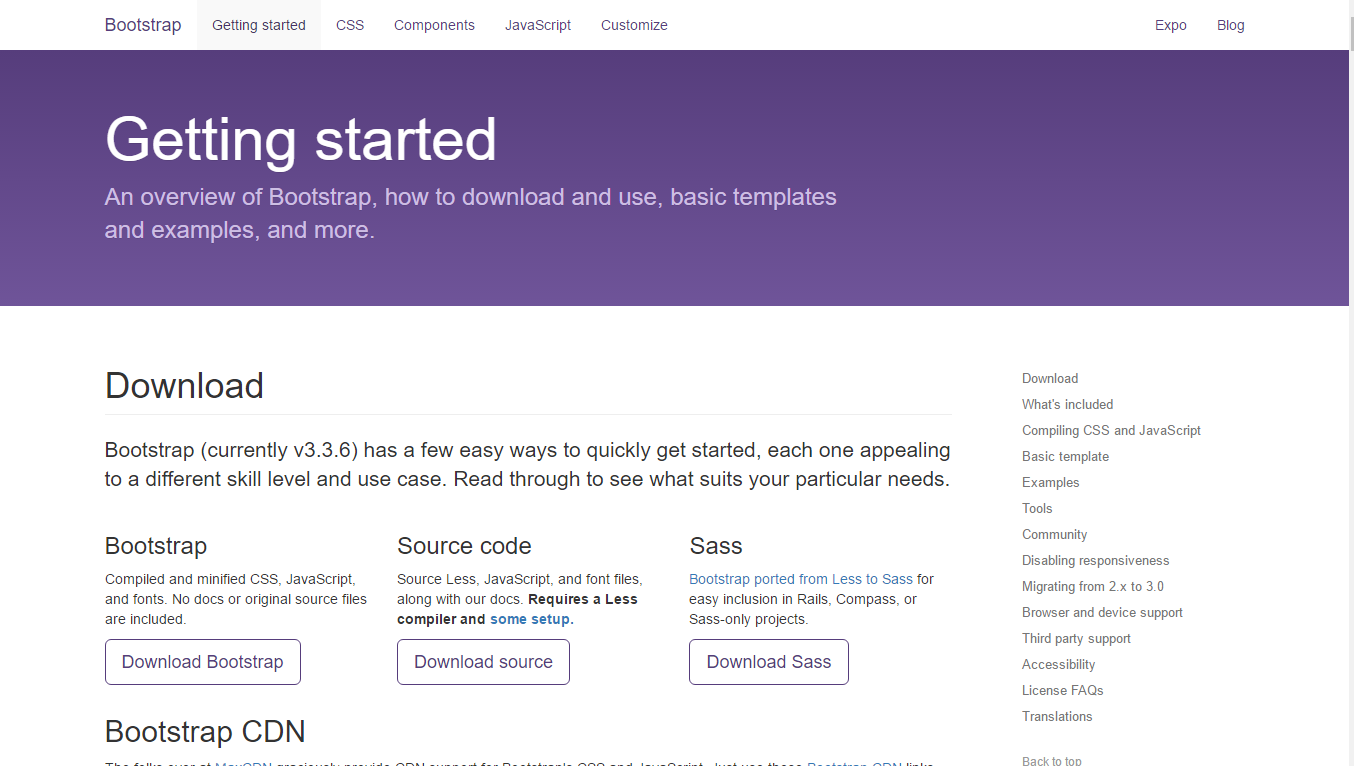Viewport: 1354px width, 766px height.
Task: Switch to the CSS tab
Action: [350, 24]
